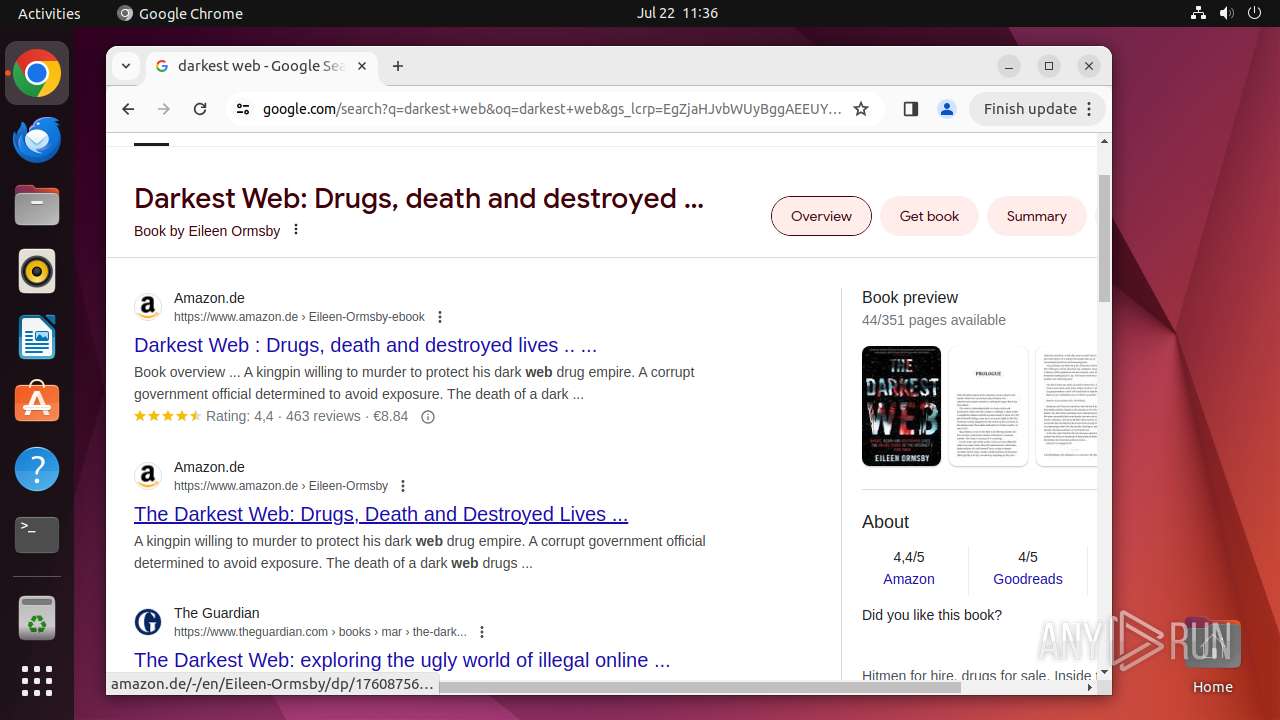Image resolution: width=1280 pixels, height=720 pixels.
Task: Open 'Darkest Web : Drugs, death and destroyed lives' link
Action: [365, 345]
